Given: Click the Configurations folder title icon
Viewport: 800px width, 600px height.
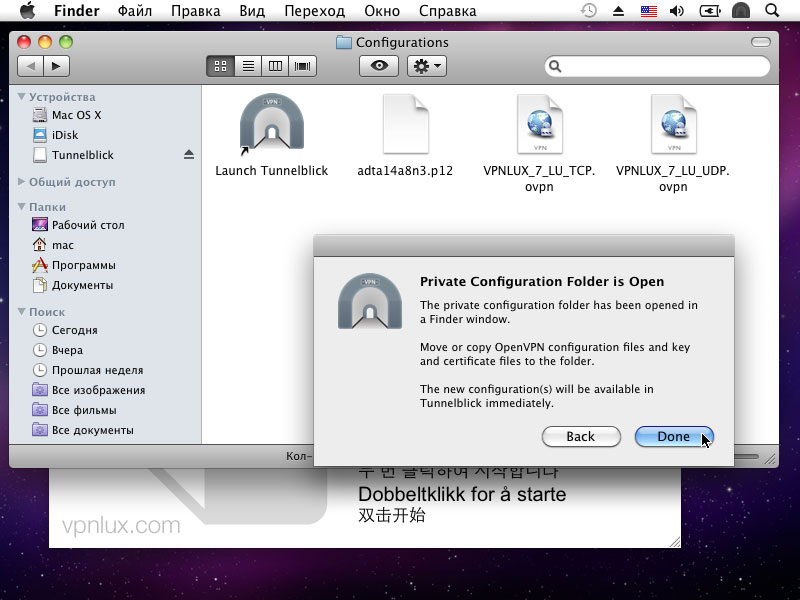Looking at the screenshot, I should pos(344,42).
